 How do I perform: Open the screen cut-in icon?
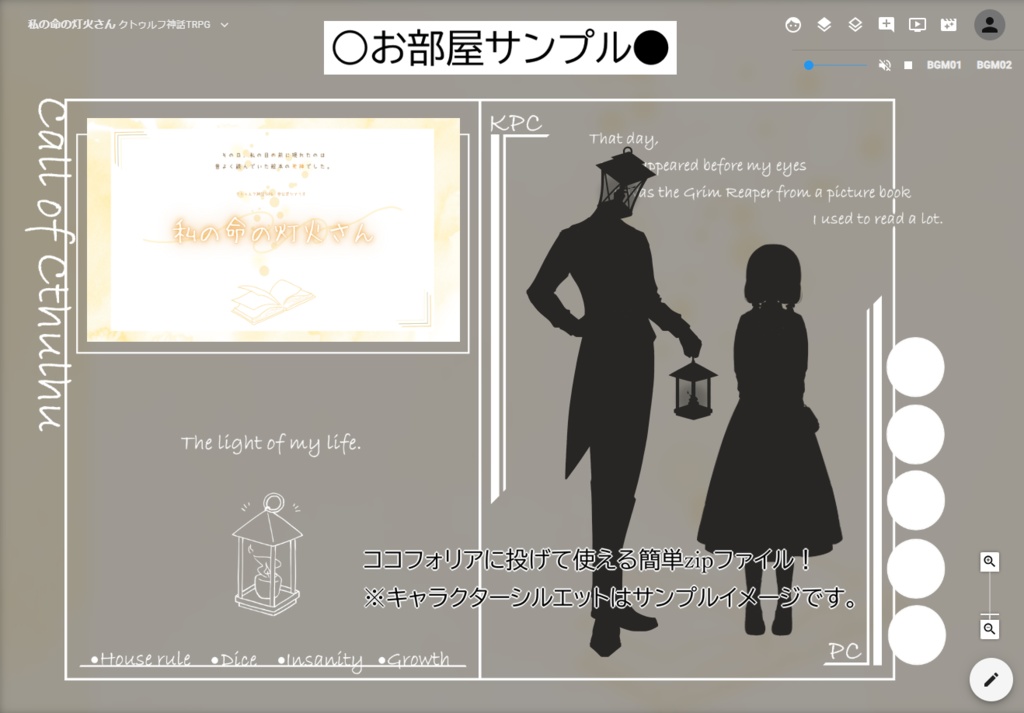(916, 25)
